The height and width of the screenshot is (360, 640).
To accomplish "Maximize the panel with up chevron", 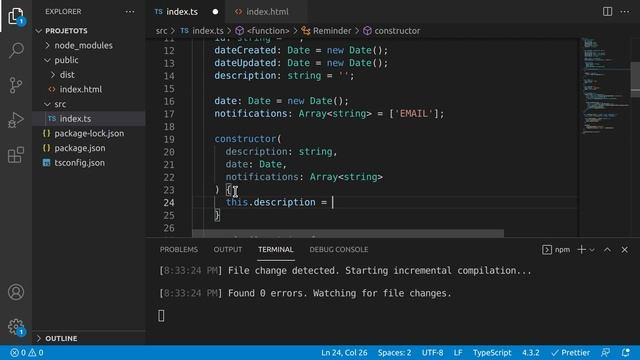I will click(x=607, y=249).
